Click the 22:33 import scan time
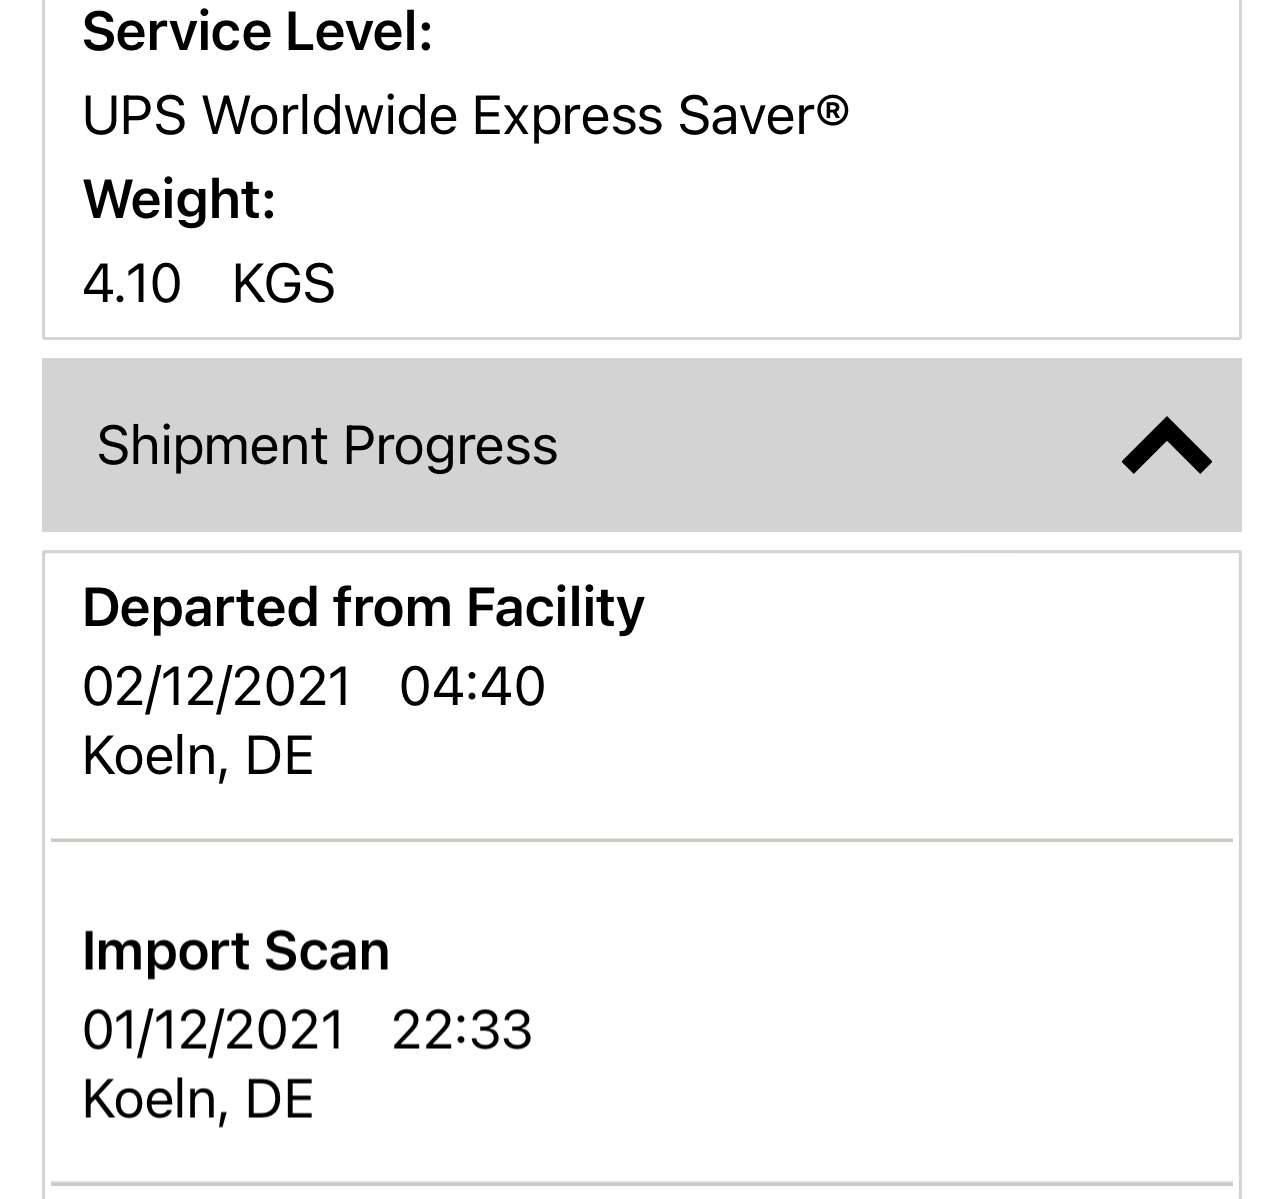 (462, 1030)
